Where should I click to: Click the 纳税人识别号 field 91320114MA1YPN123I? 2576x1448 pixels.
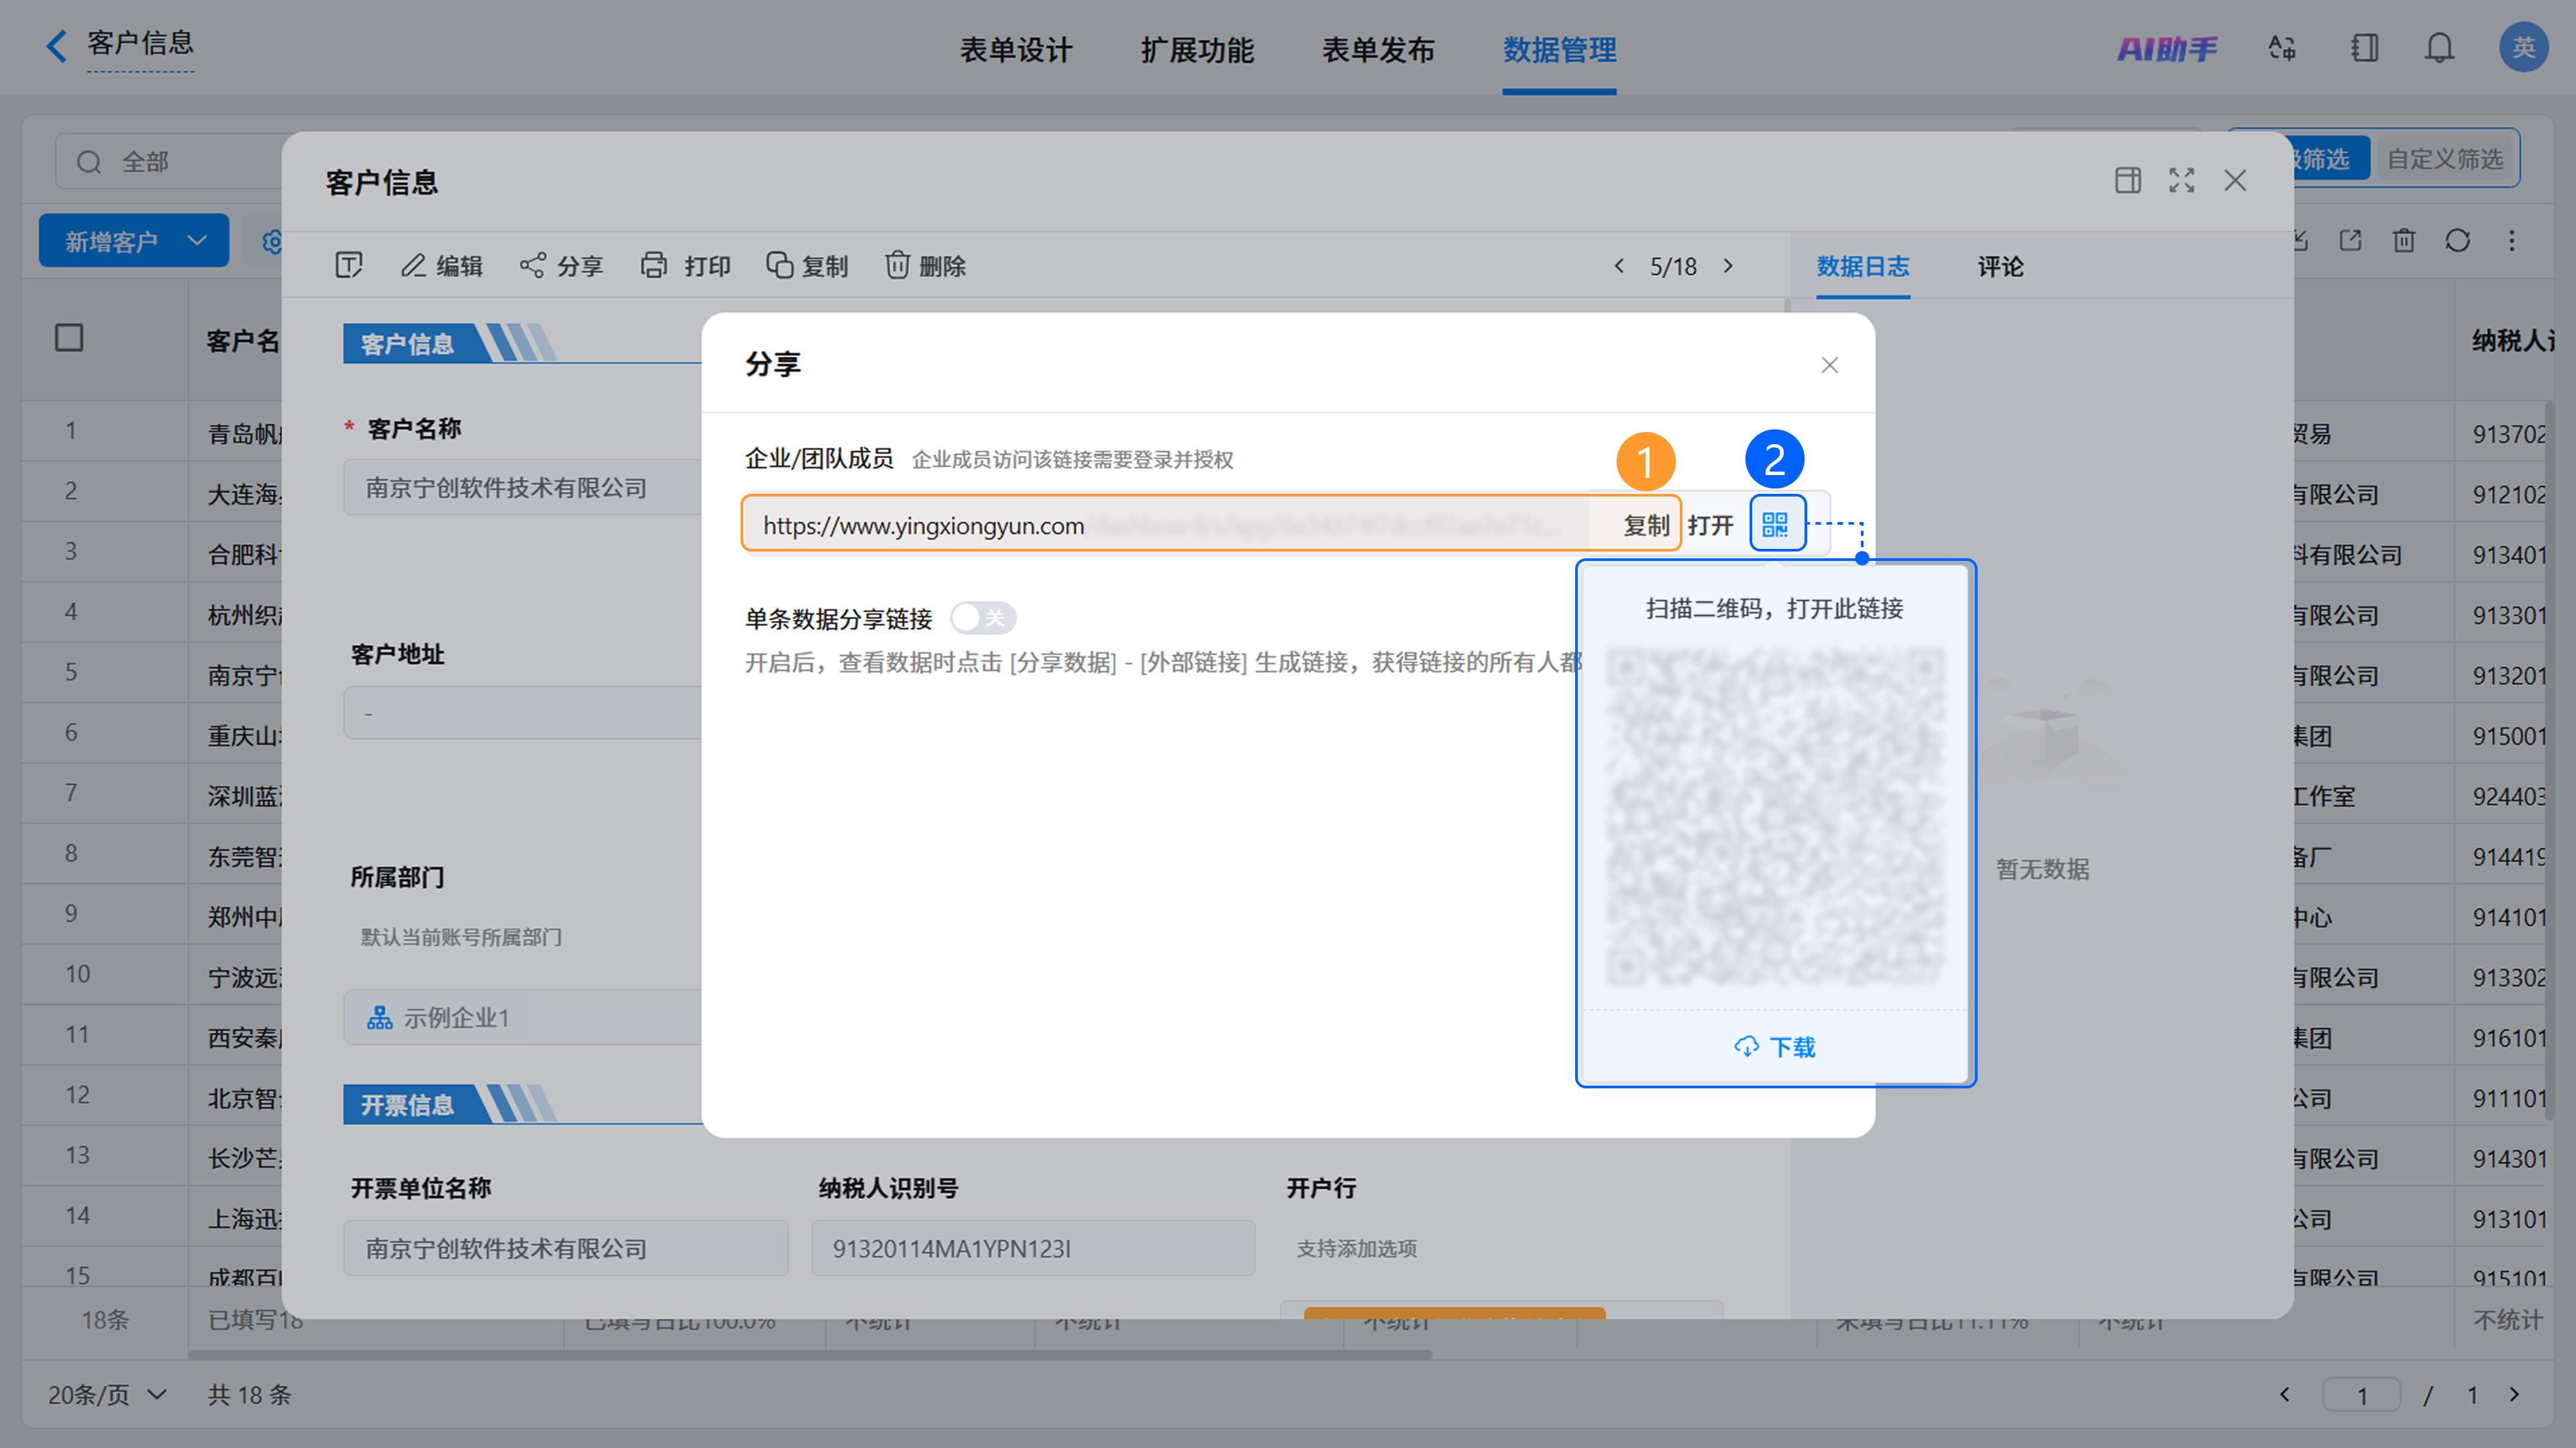coord(1033,1248)
